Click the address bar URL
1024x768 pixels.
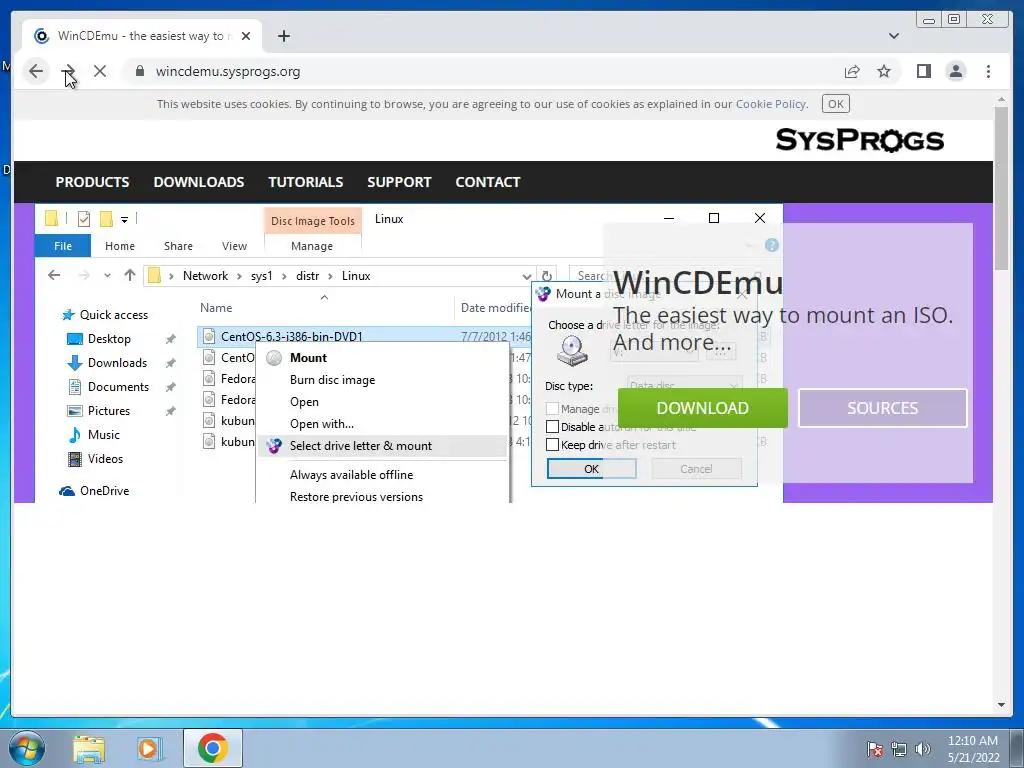pyautogui.click(x=228, y=71)
